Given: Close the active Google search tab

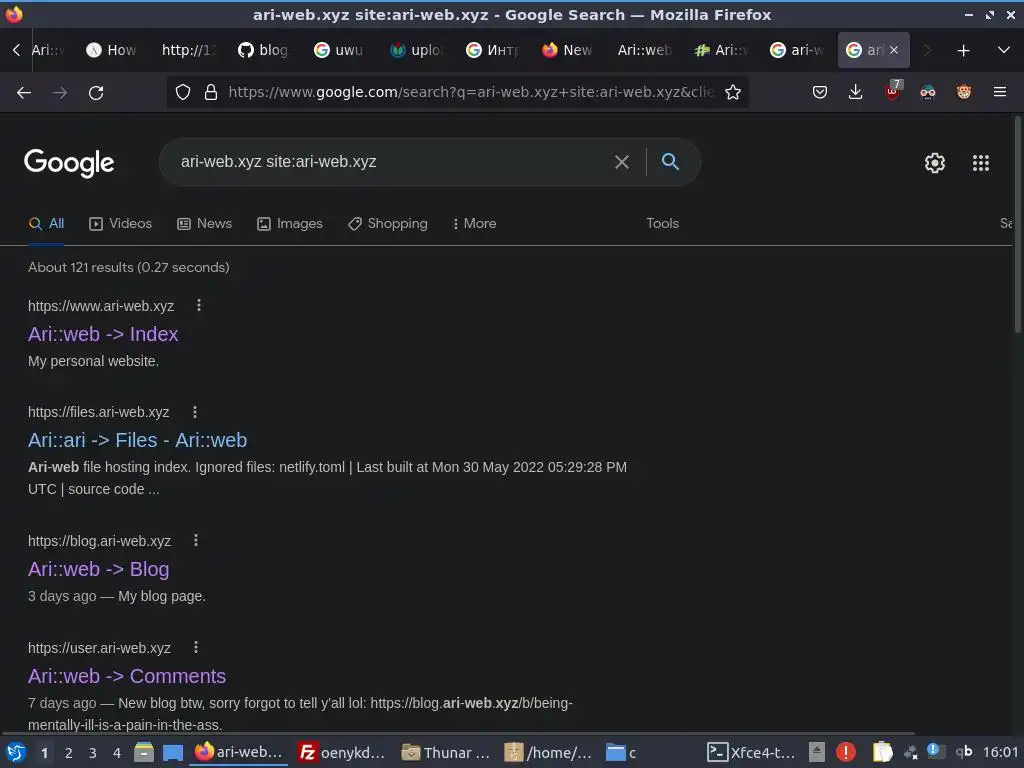Looking at the screenshot, I should click(x=893, y=50).
